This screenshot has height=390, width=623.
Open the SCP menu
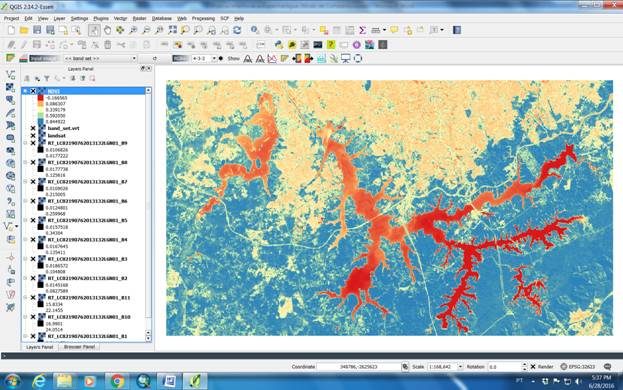coord(224,19)
